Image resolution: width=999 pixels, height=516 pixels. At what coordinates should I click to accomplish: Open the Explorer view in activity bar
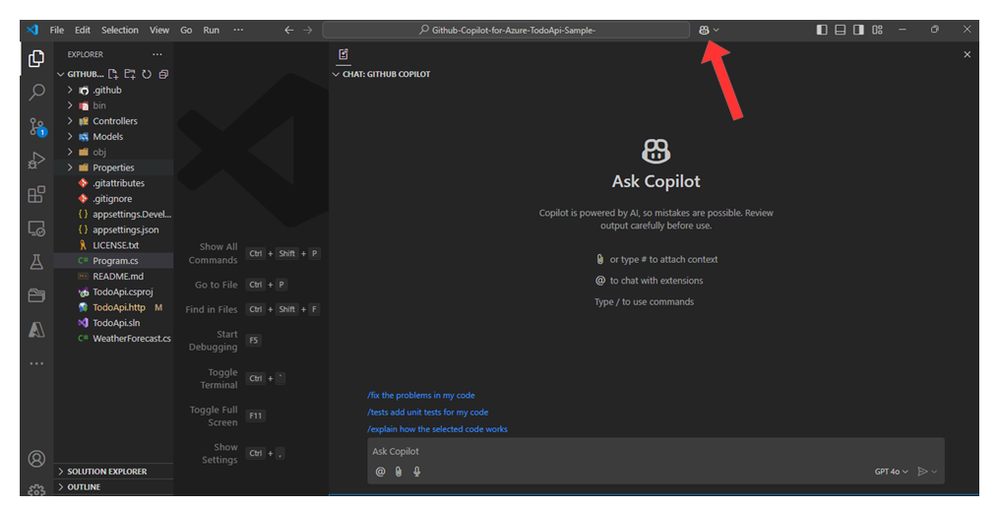click(36, 59)
